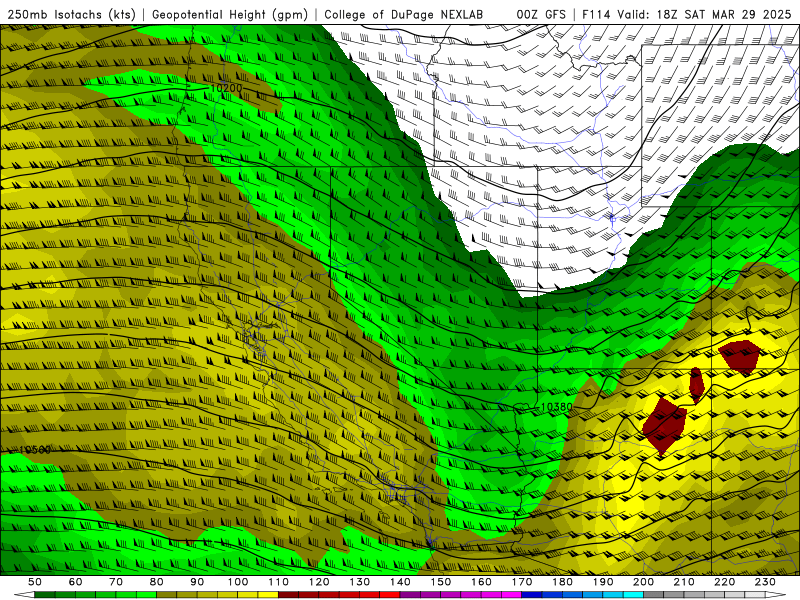This screenshot has height=600, width=800.
Task: Click the dark red swatch right of 110
Action: (288, 595)
